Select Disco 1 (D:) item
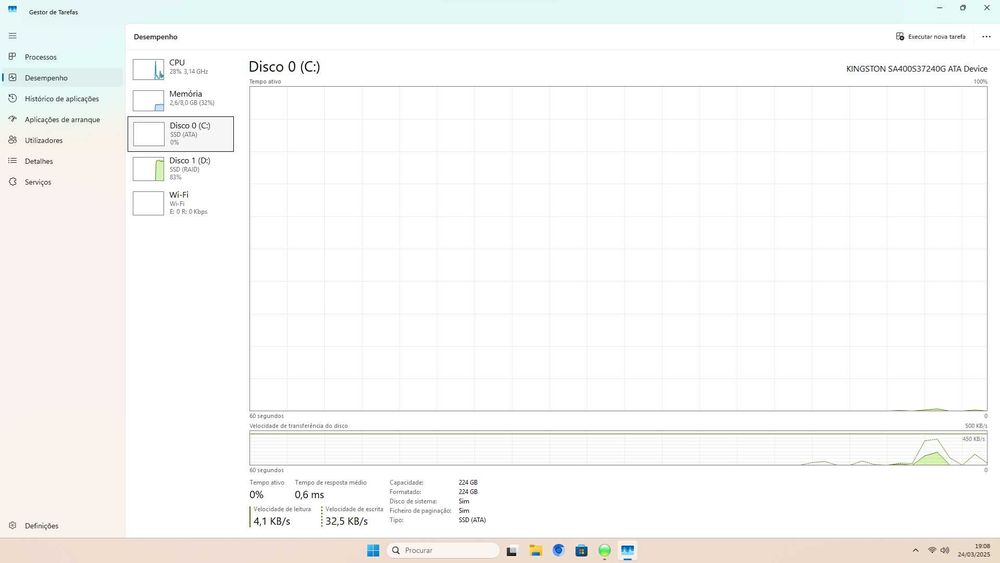Screen dimensions: 1000x563 180,169
